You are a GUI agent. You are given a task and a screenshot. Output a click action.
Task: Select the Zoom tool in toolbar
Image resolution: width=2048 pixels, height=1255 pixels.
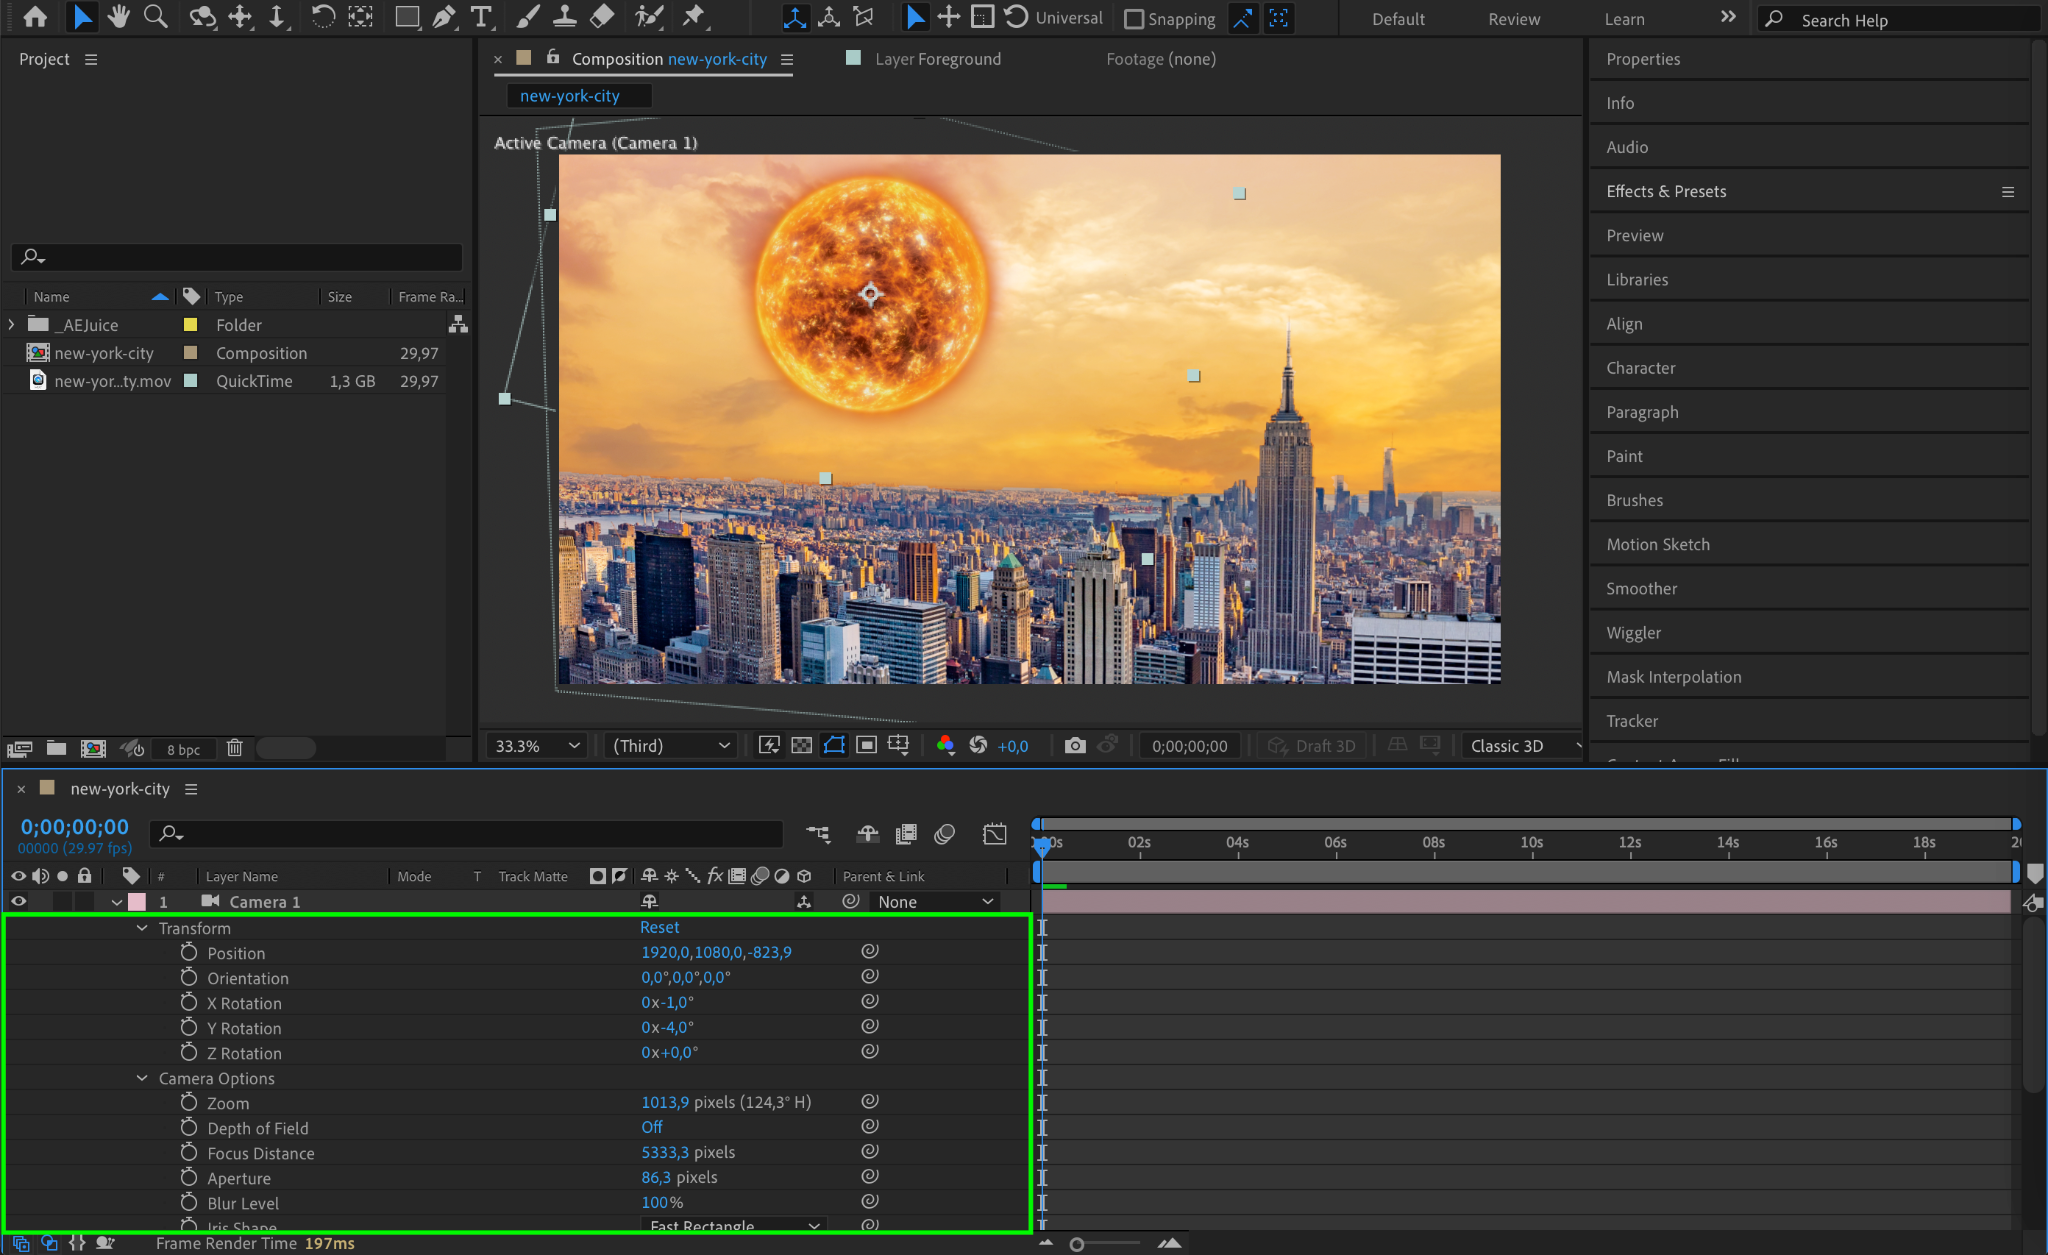tap(155, 17)
